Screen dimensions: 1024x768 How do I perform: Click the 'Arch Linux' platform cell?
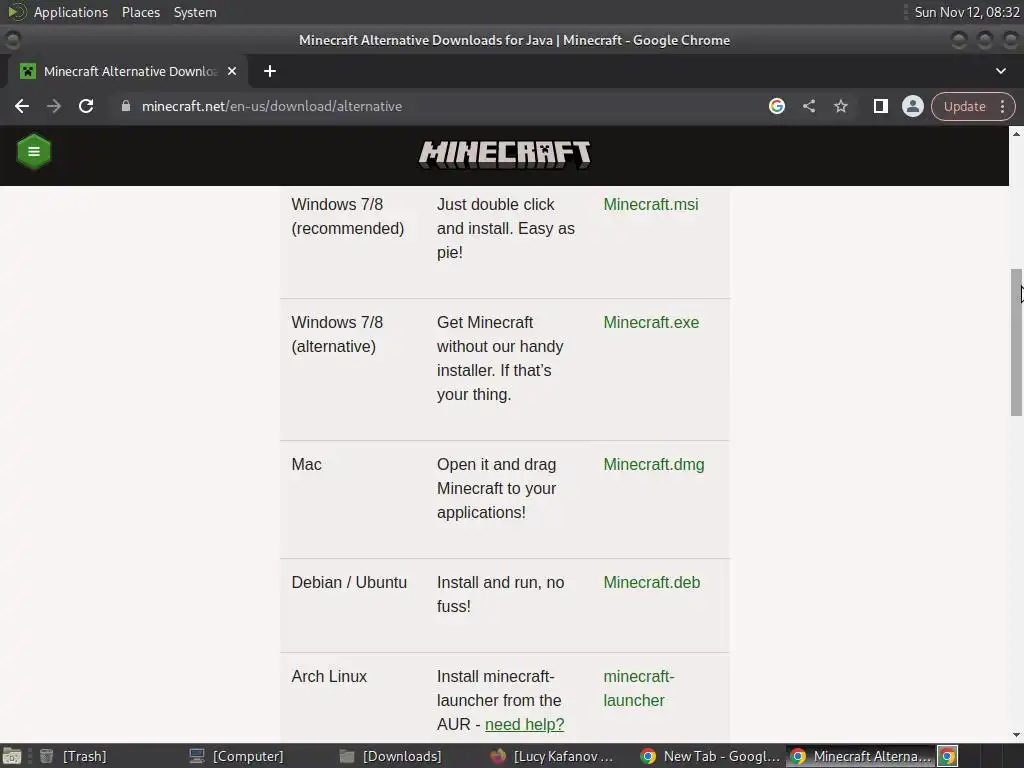[x=329, y=677]
